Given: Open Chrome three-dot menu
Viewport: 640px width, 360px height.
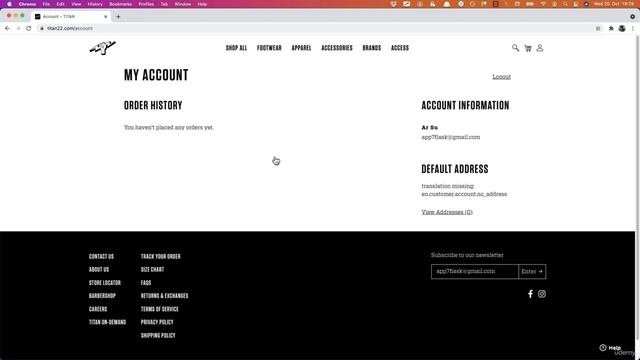Looking at the screenshot, I should (633, 28).
